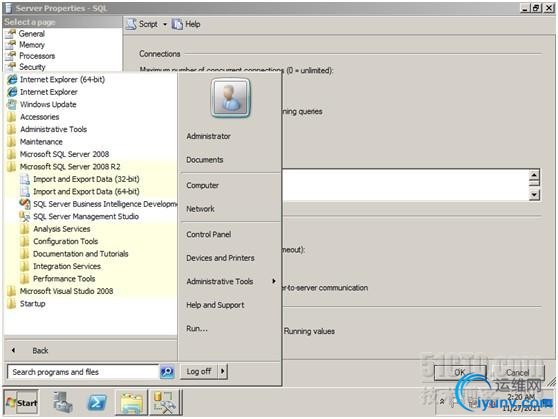Select the Running values option label
558x419 pixels.
coord(309,331)
